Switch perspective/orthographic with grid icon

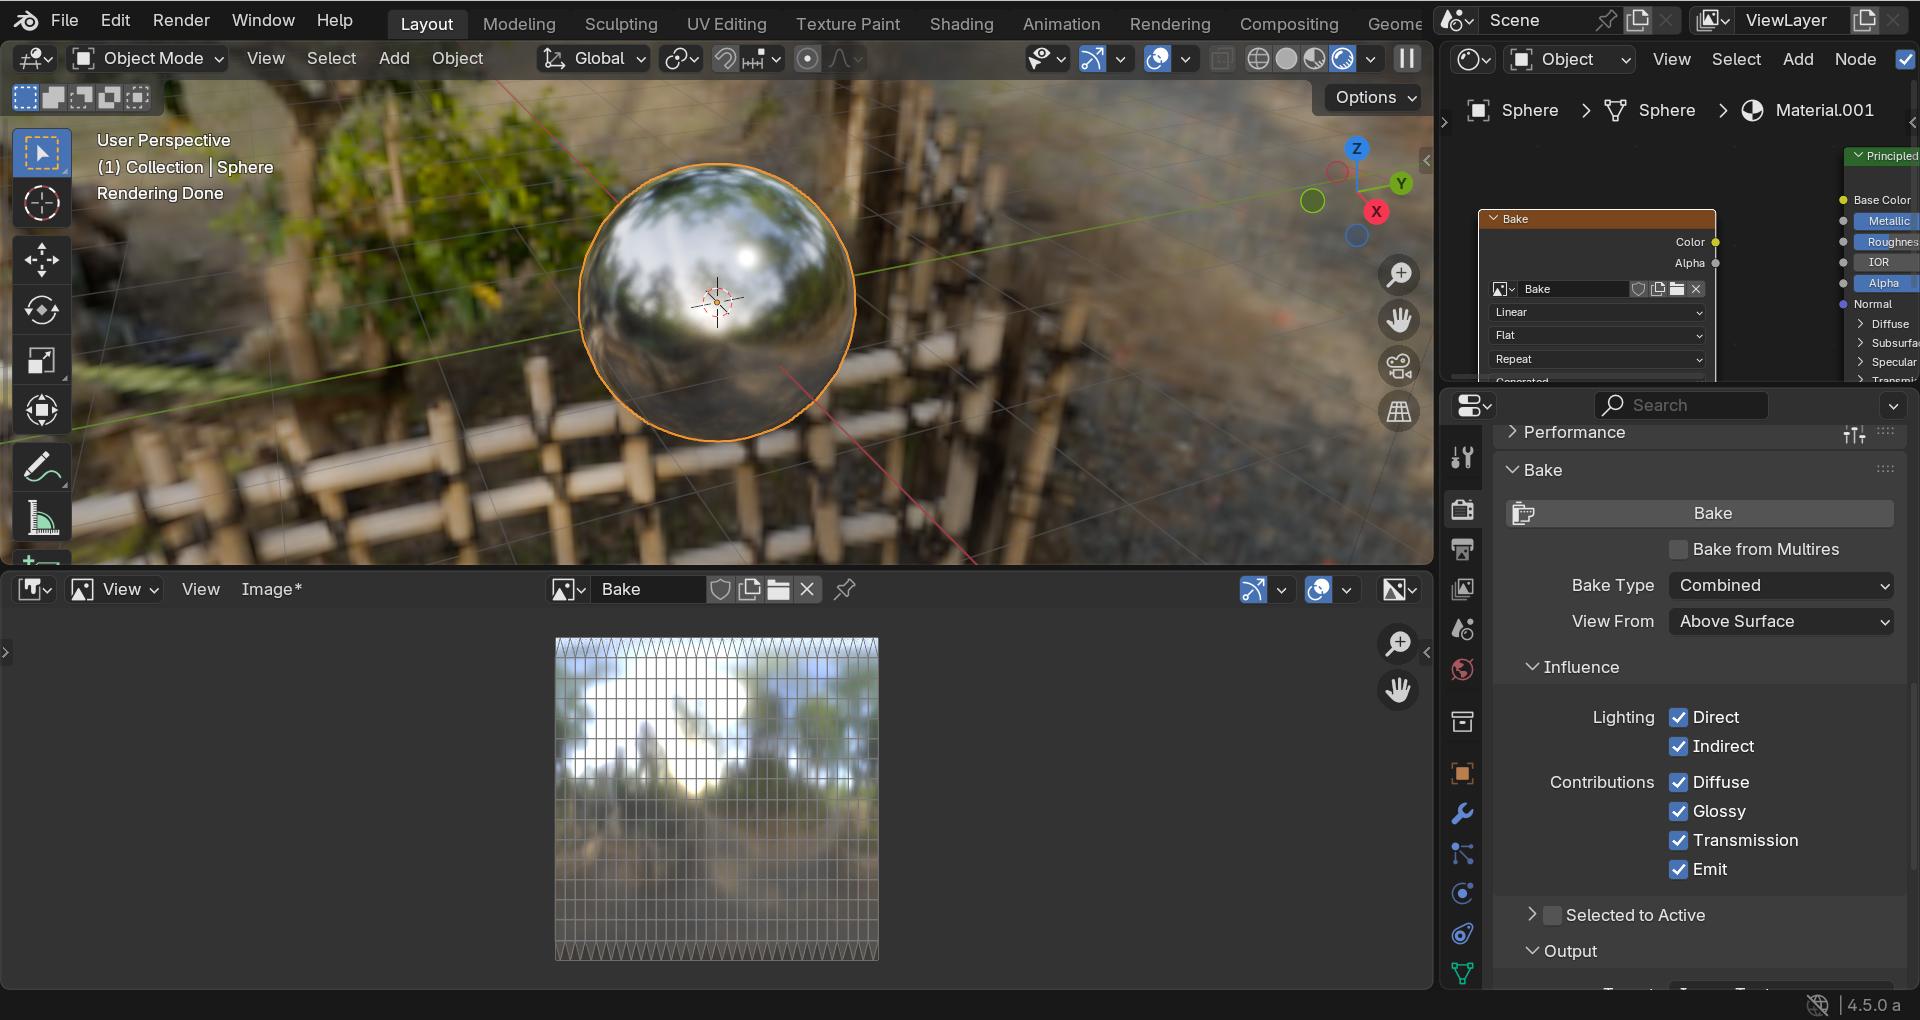tap(1399, 411)
